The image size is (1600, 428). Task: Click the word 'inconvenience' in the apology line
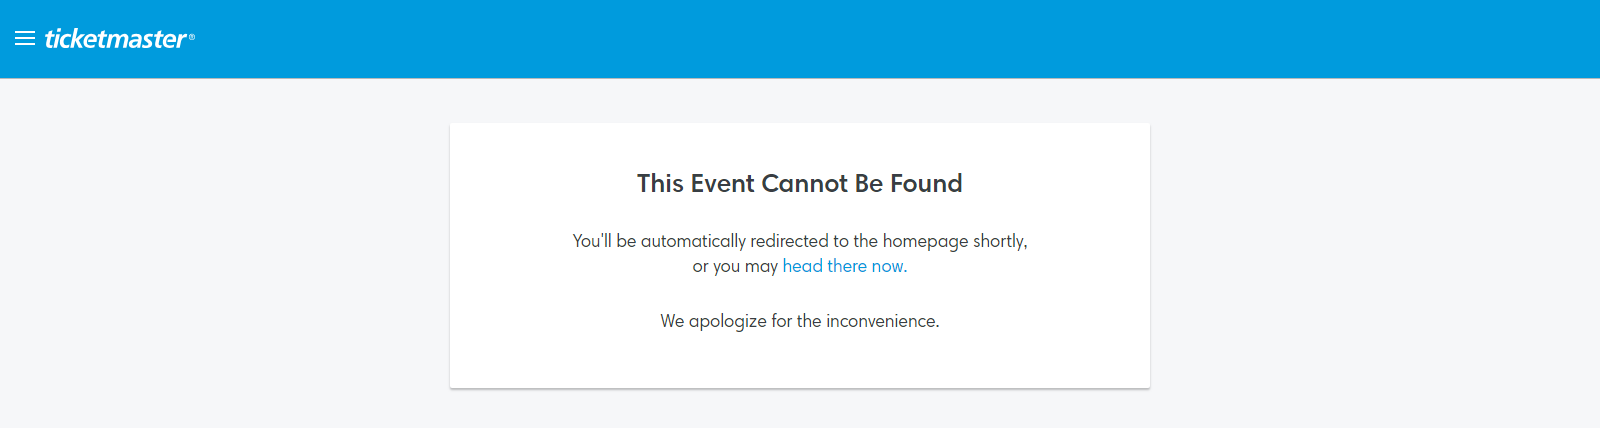[x=882, y=321]
